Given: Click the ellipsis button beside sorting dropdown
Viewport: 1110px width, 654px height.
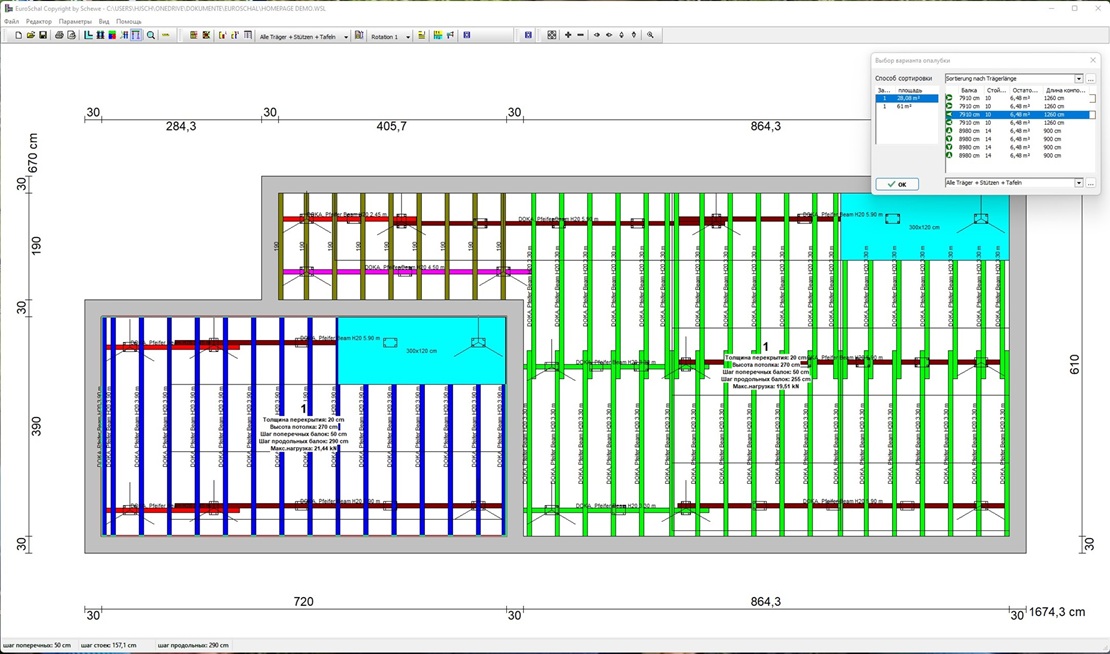Looking at the screenshot, I should pos(1091,79).
